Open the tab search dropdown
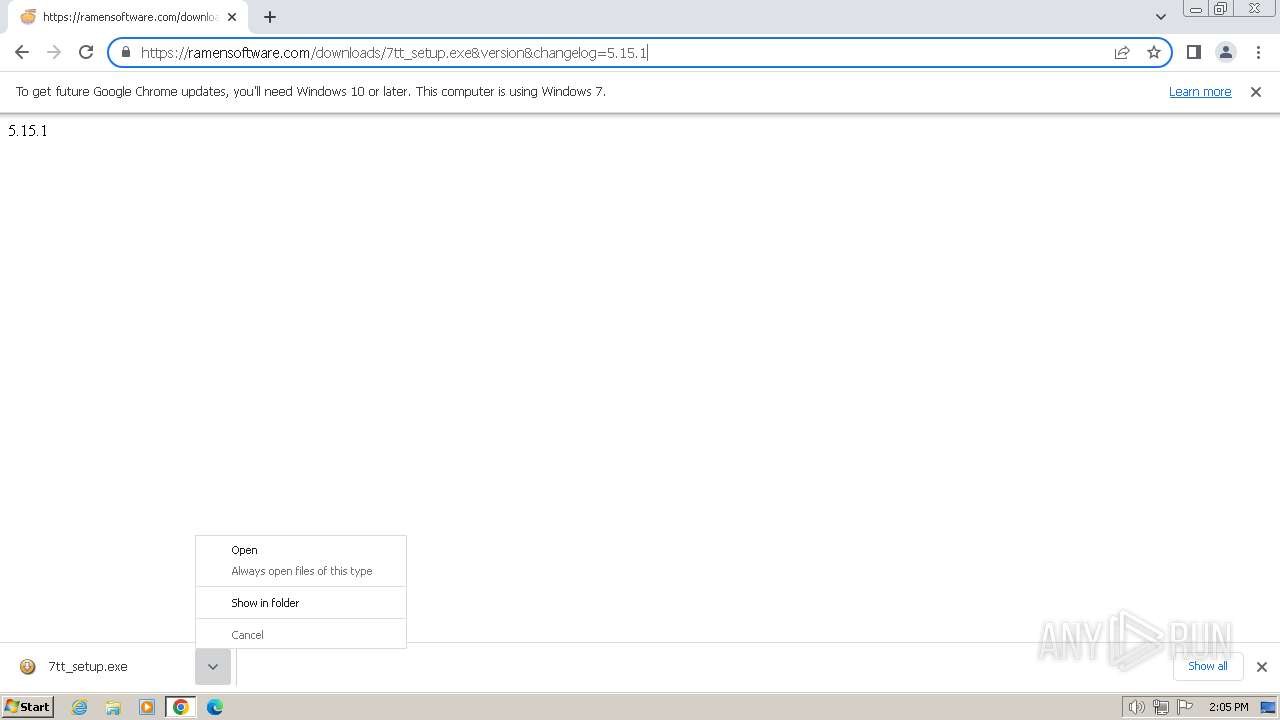Image resolution: width=1280 pixels, height=720 pixels. coord(1161,17)
